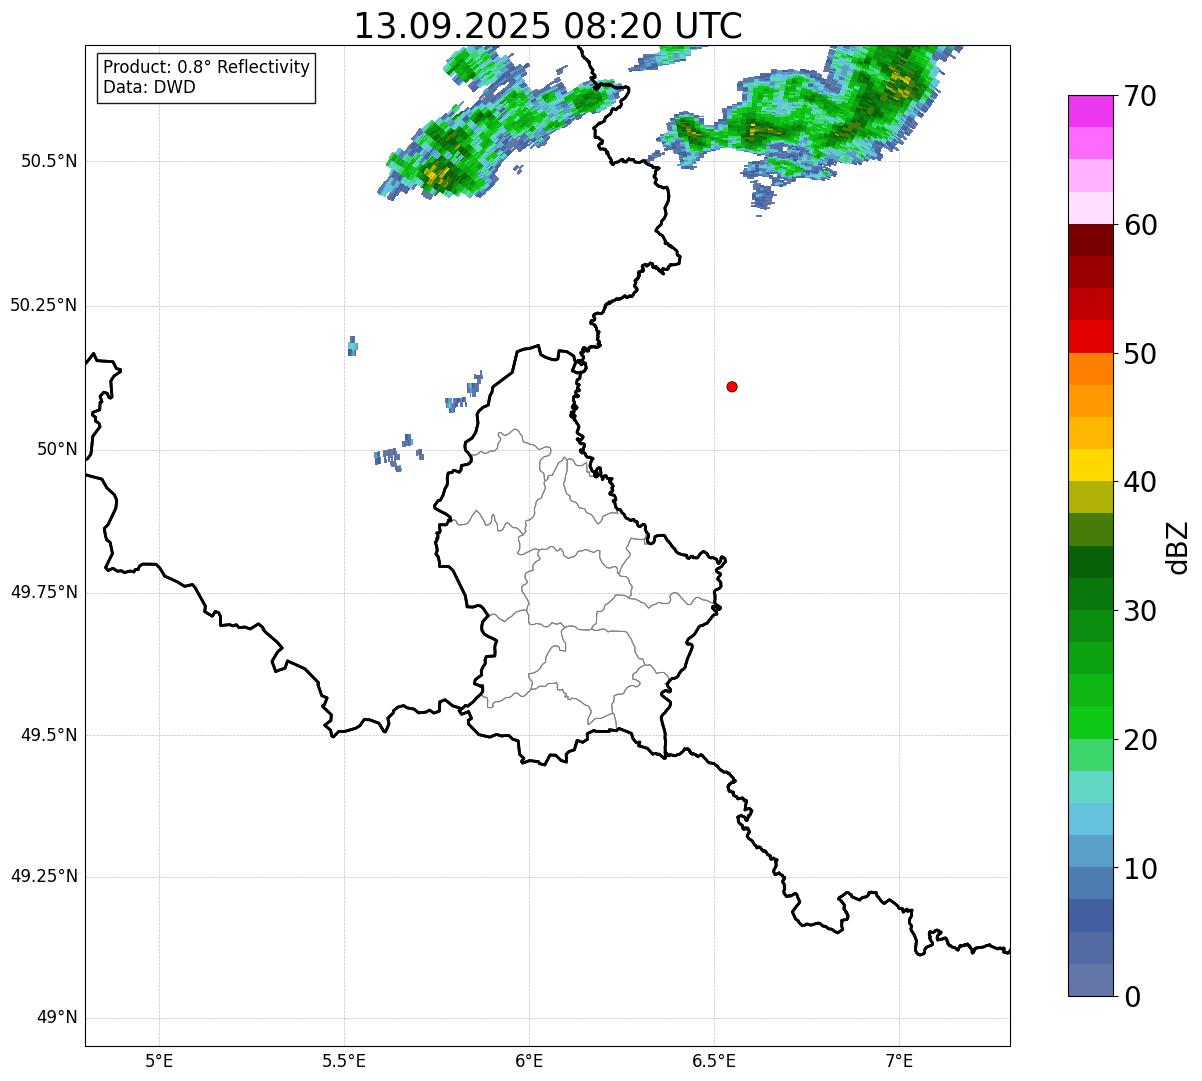Screen dimensions: 1202x1081
Task: Click the dark maroon colorbar segment
Action: [1090, 240]
